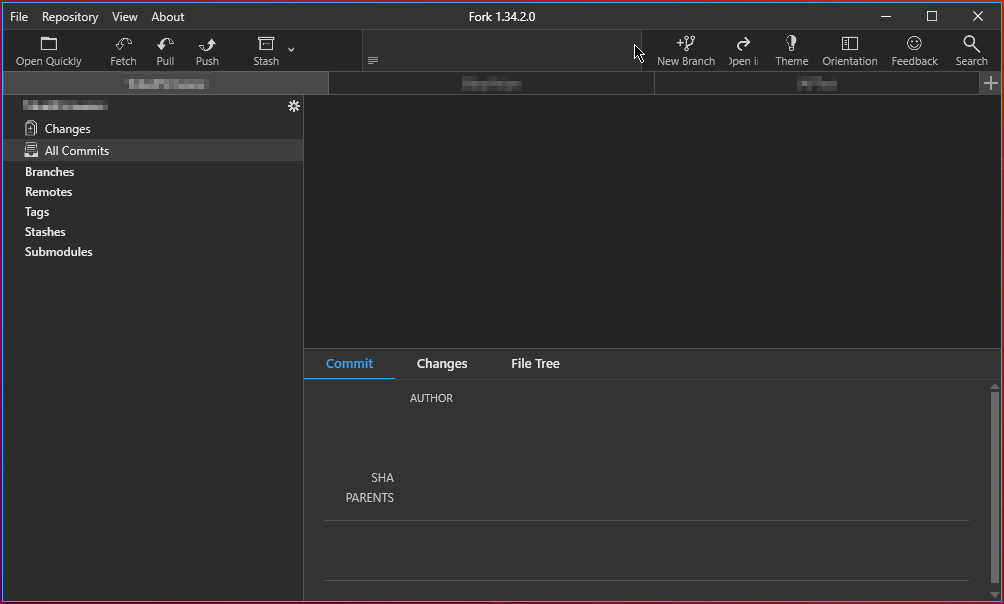Screen dimensions: 1004x604
Task: Open Changes in the sidebar
Action: click(x=153, y=129)
